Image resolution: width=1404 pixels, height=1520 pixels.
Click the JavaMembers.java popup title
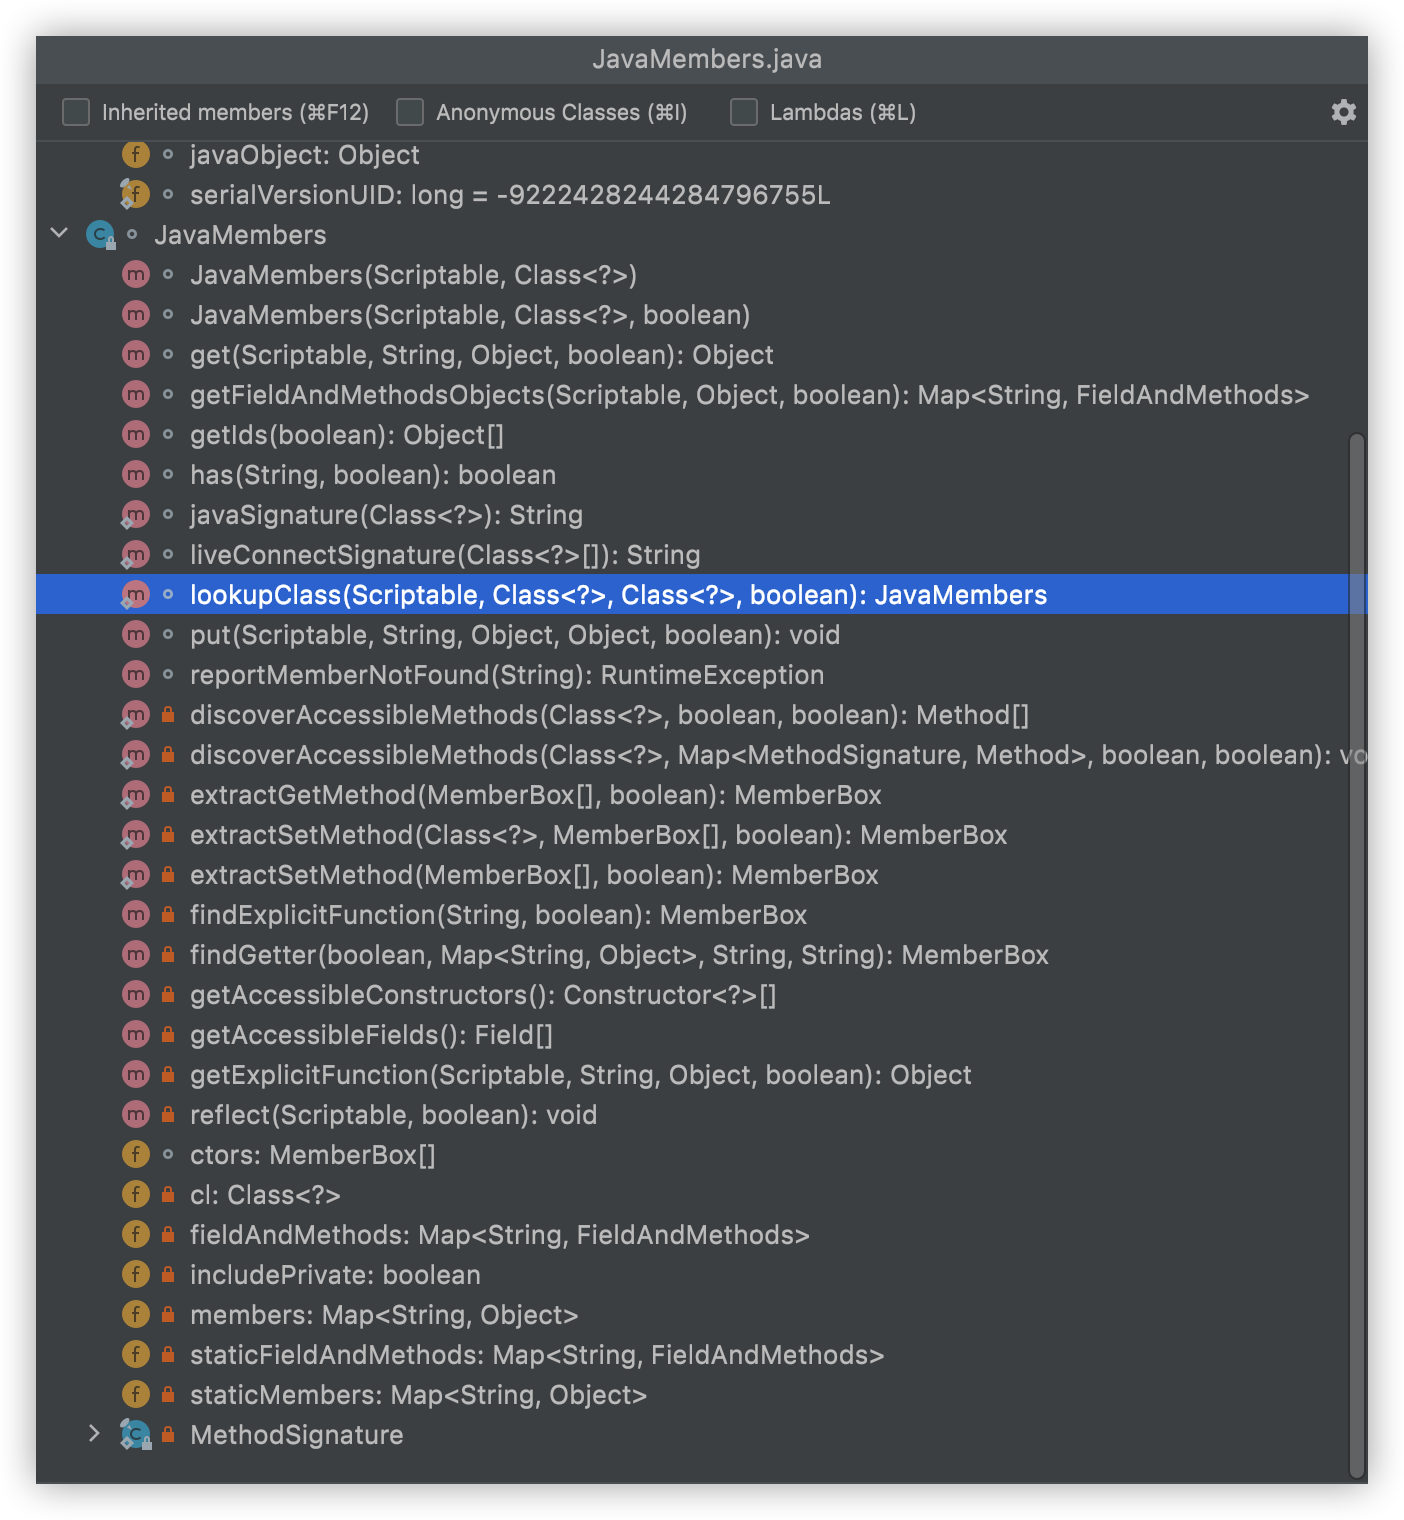(x=706, y=59)
